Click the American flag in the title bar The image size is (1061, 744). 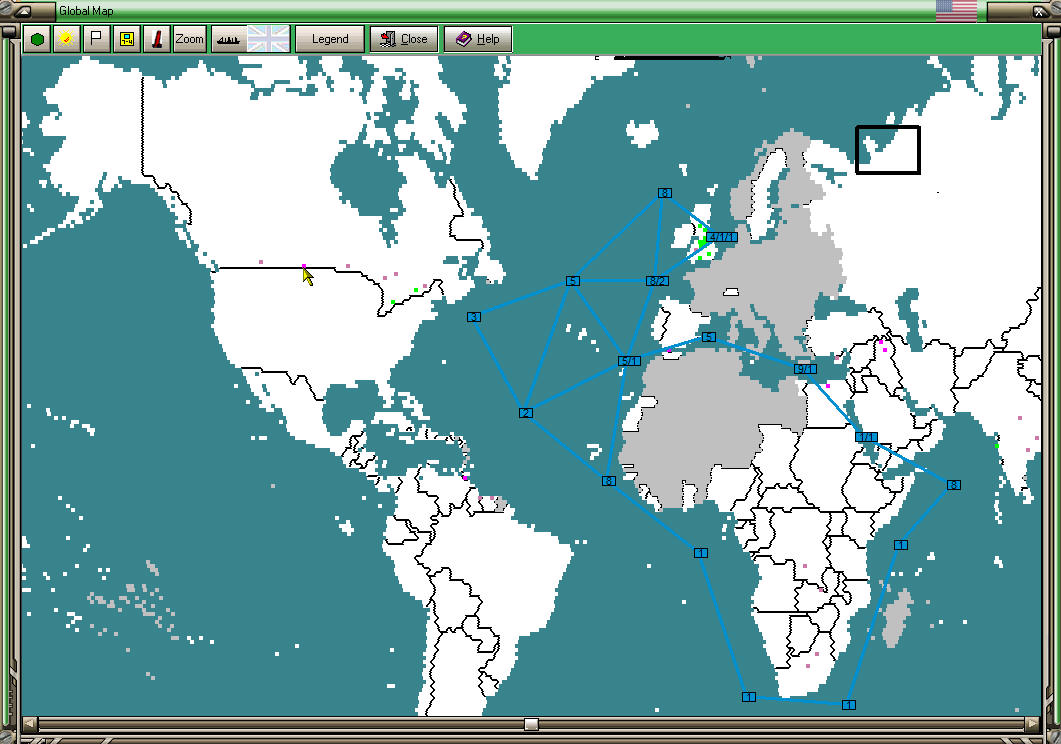pyautogui.click(x=956, y=9)
